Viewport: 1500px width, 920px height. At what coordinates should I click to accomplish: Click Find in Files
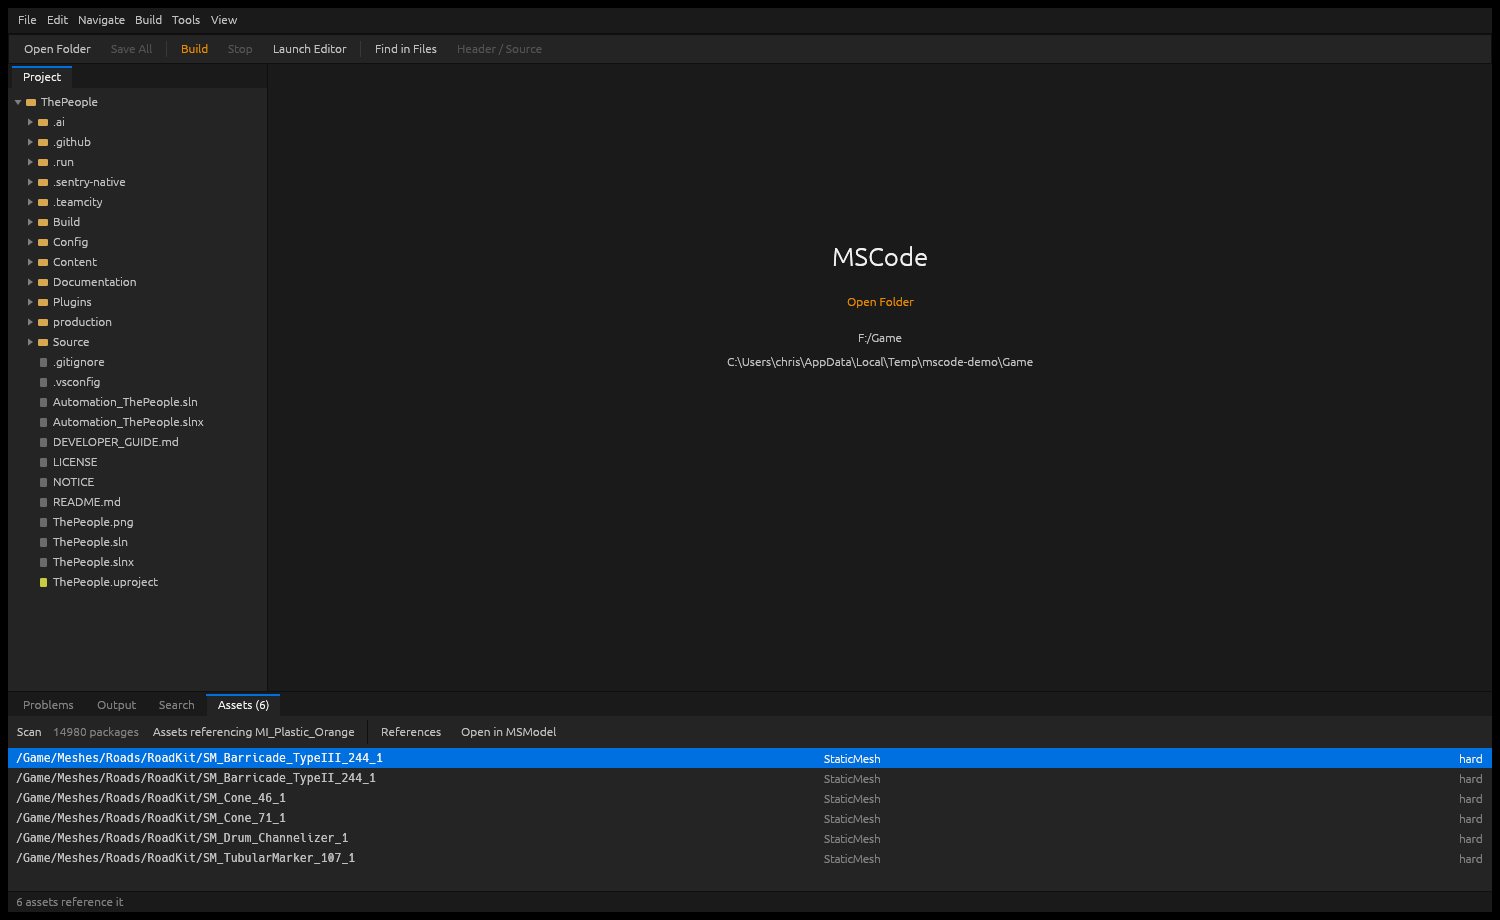[405, 49]
